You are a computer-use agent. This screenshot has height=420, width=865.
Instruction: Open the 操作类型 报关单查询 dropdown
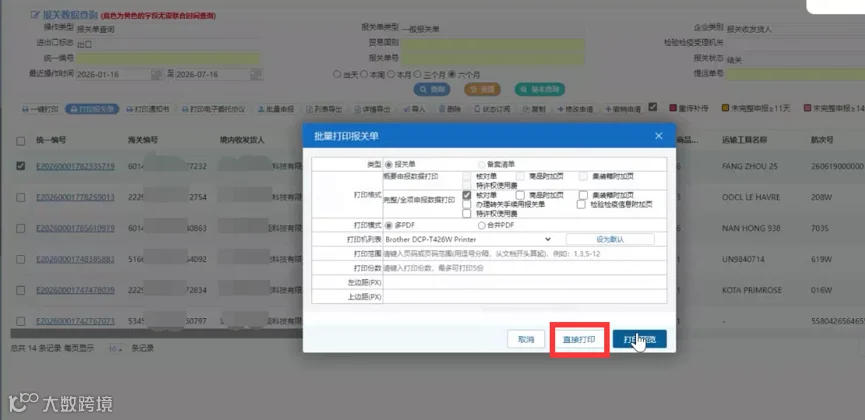(x=167, y=29)
